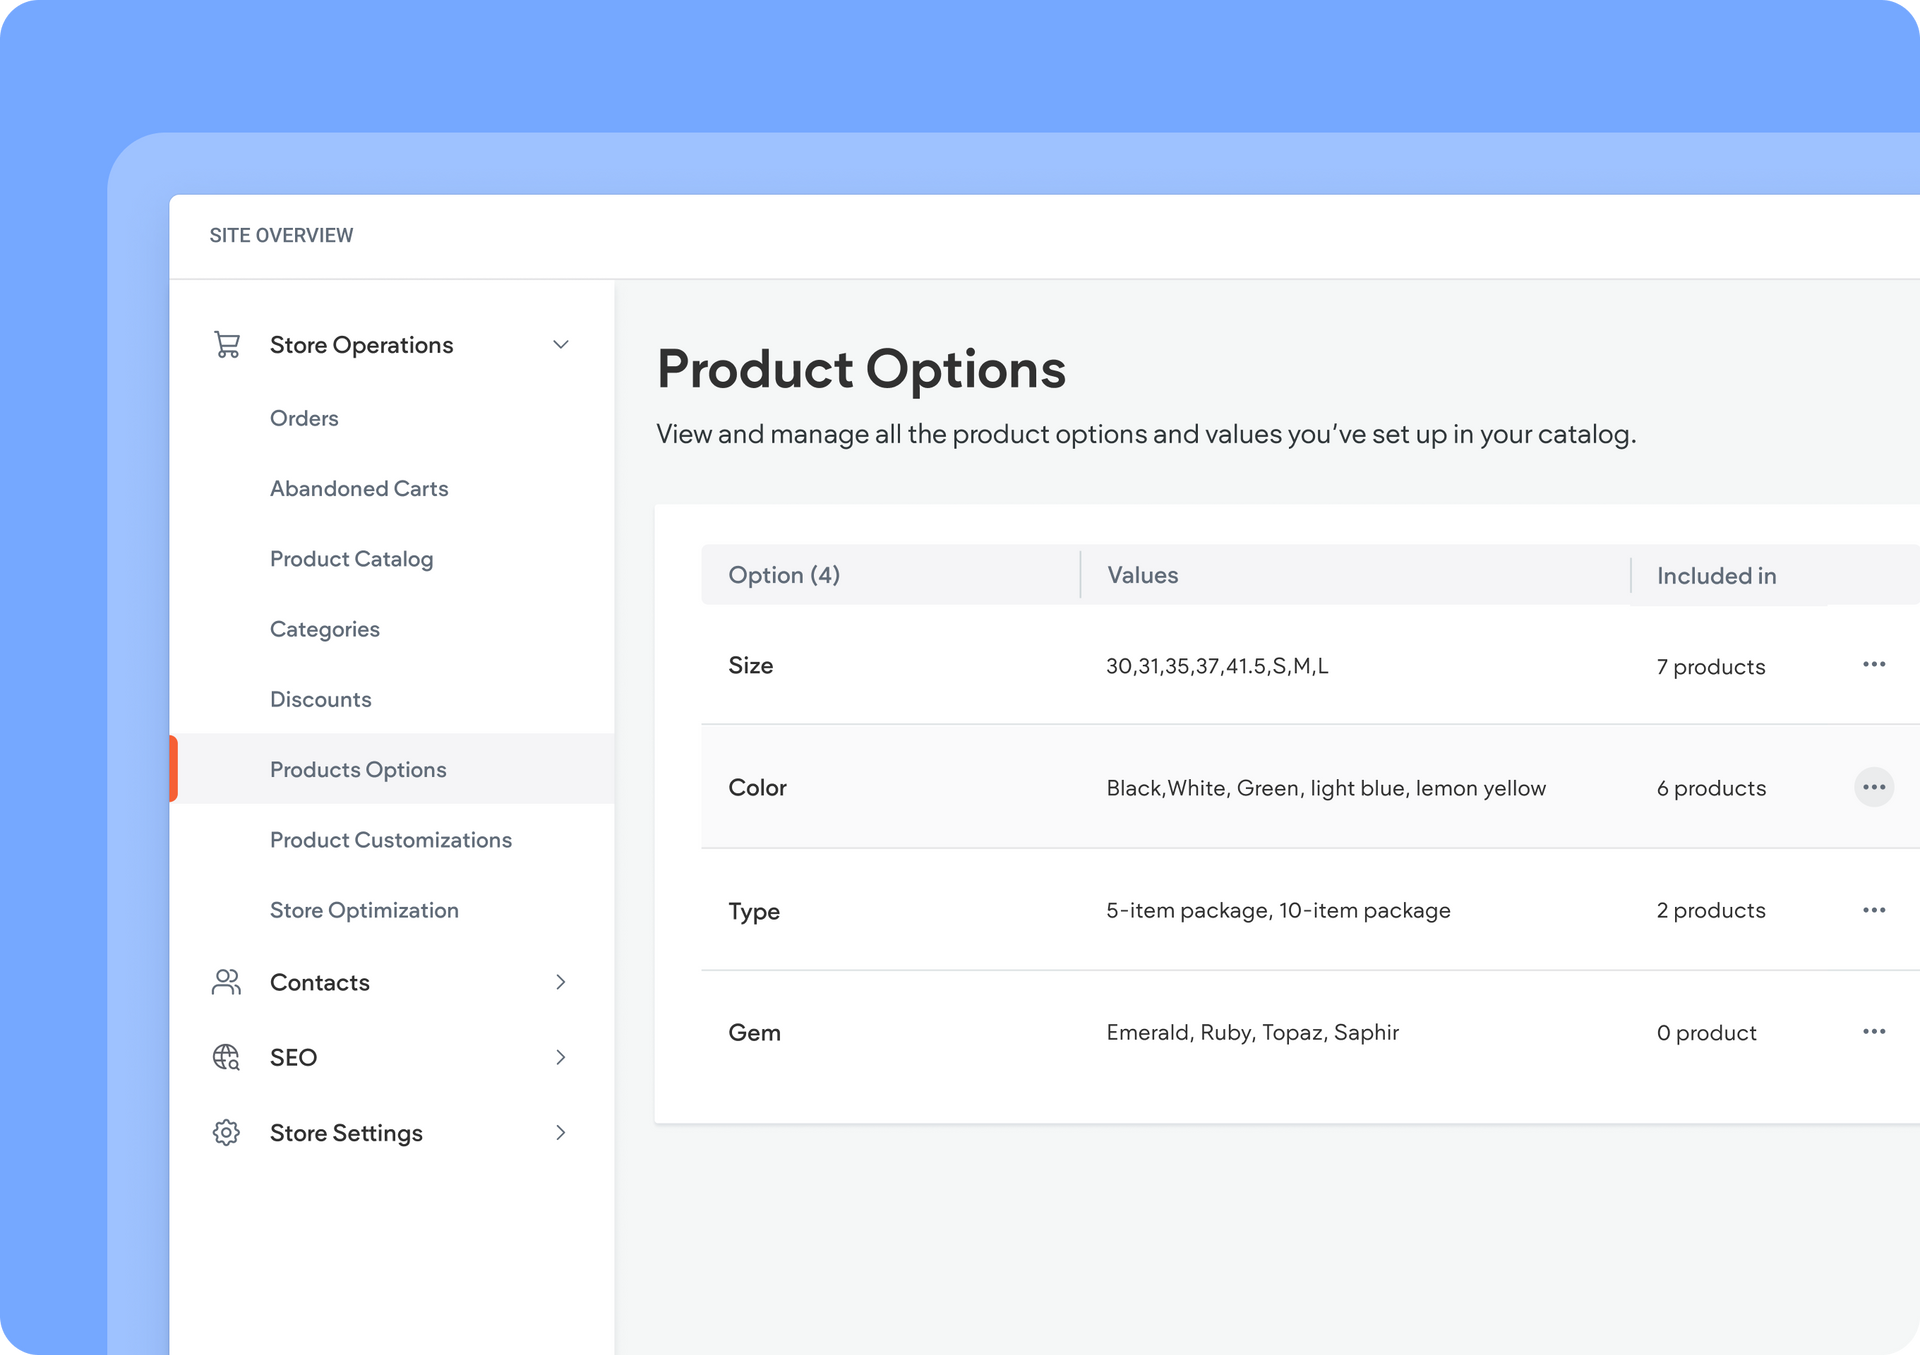Image resolution: width=1920 pixels, height=1355 pixels.
Task: Collapse the Store Operations section chevron
Action: coord(561,345)
